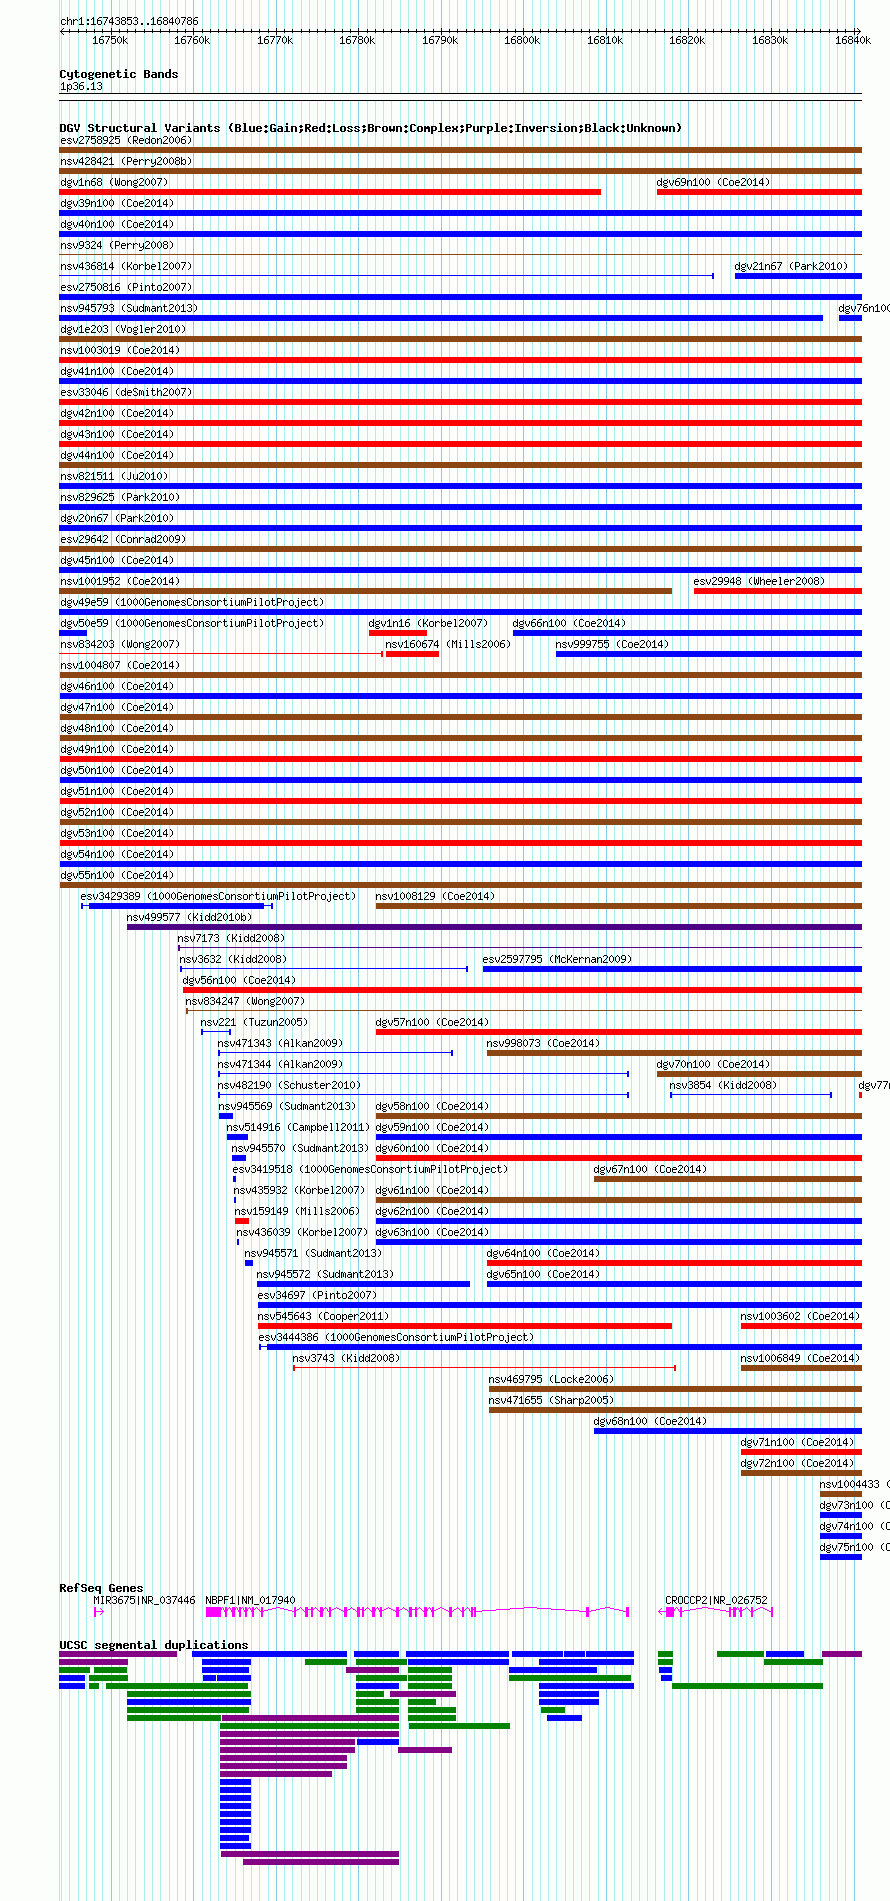Click the NBPF1 gene start block
Screen dimensions: 890x1901
(213, 1612)
